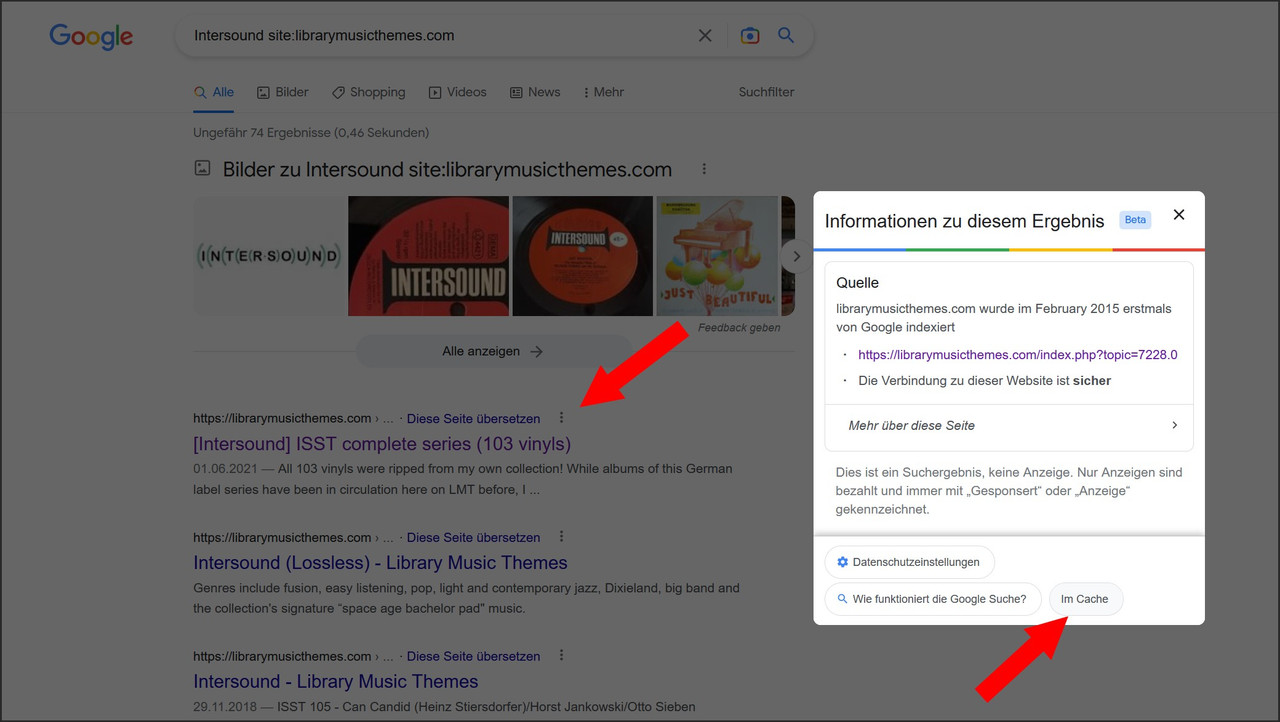Open Intersound - Library Music Themes result title
1280x722 pixels.
335,682
